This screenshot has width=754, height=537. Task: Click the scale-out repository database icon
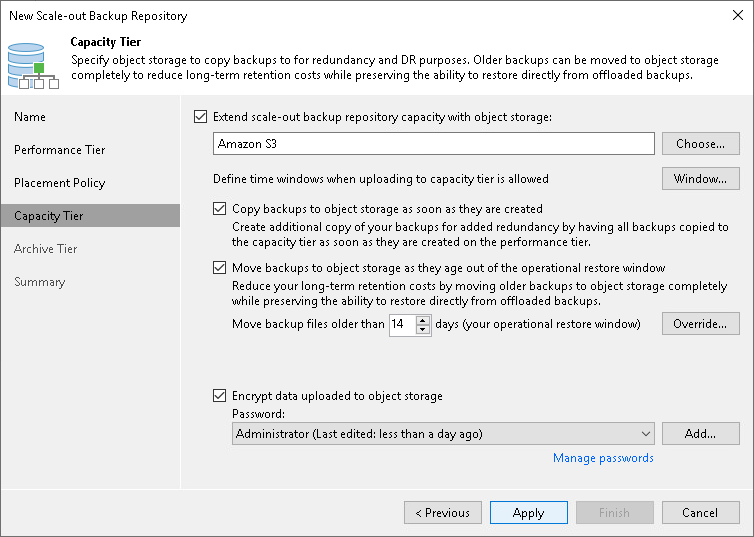[x=33, y=65]
